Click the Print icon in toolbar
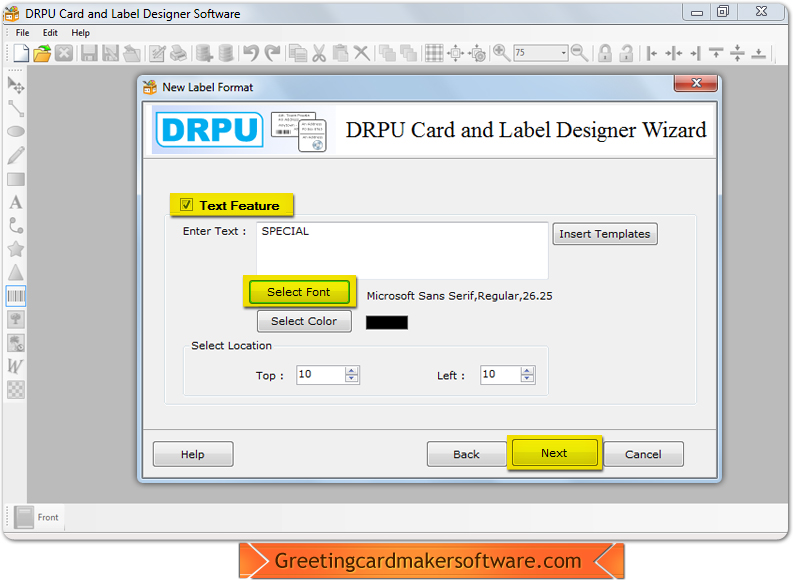The width and height of the screenshot is (793, 580). click(x=179, y=53)
